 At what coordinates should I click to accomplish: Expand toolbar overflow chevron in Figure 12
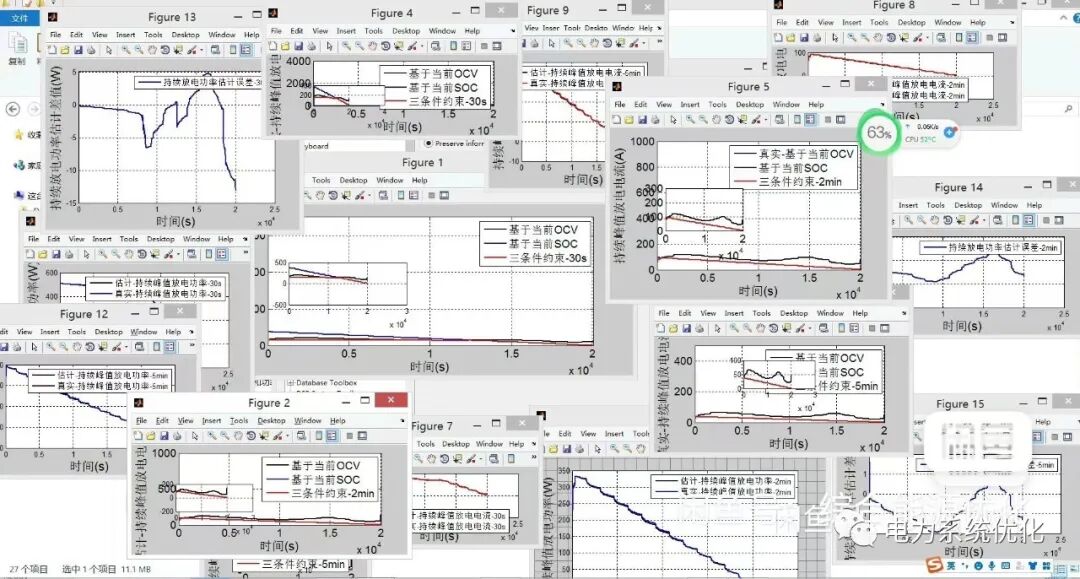tap(191, 345)
